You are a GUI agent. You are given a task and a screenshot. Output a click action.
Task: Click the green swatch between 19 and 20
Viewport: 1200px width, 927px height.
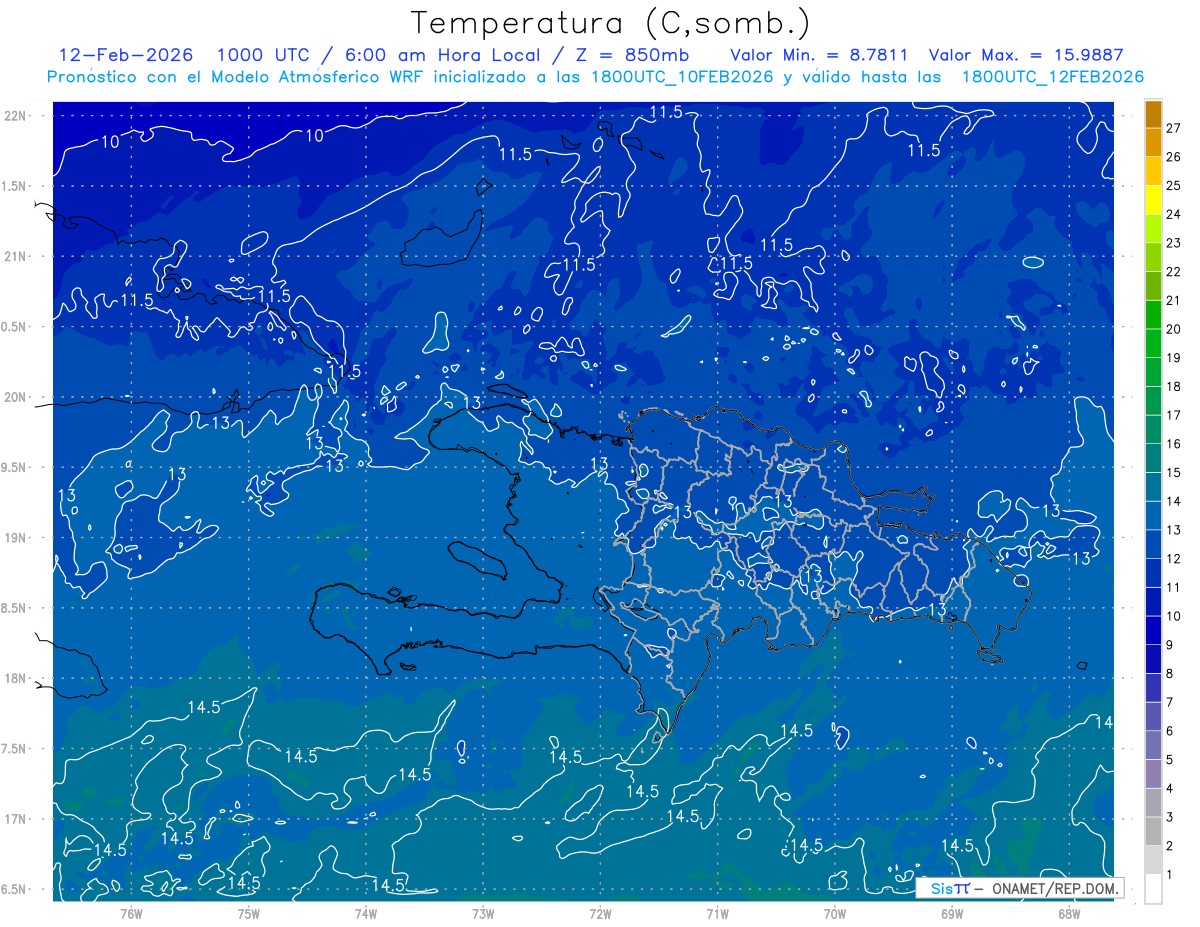coord(1153,343)
